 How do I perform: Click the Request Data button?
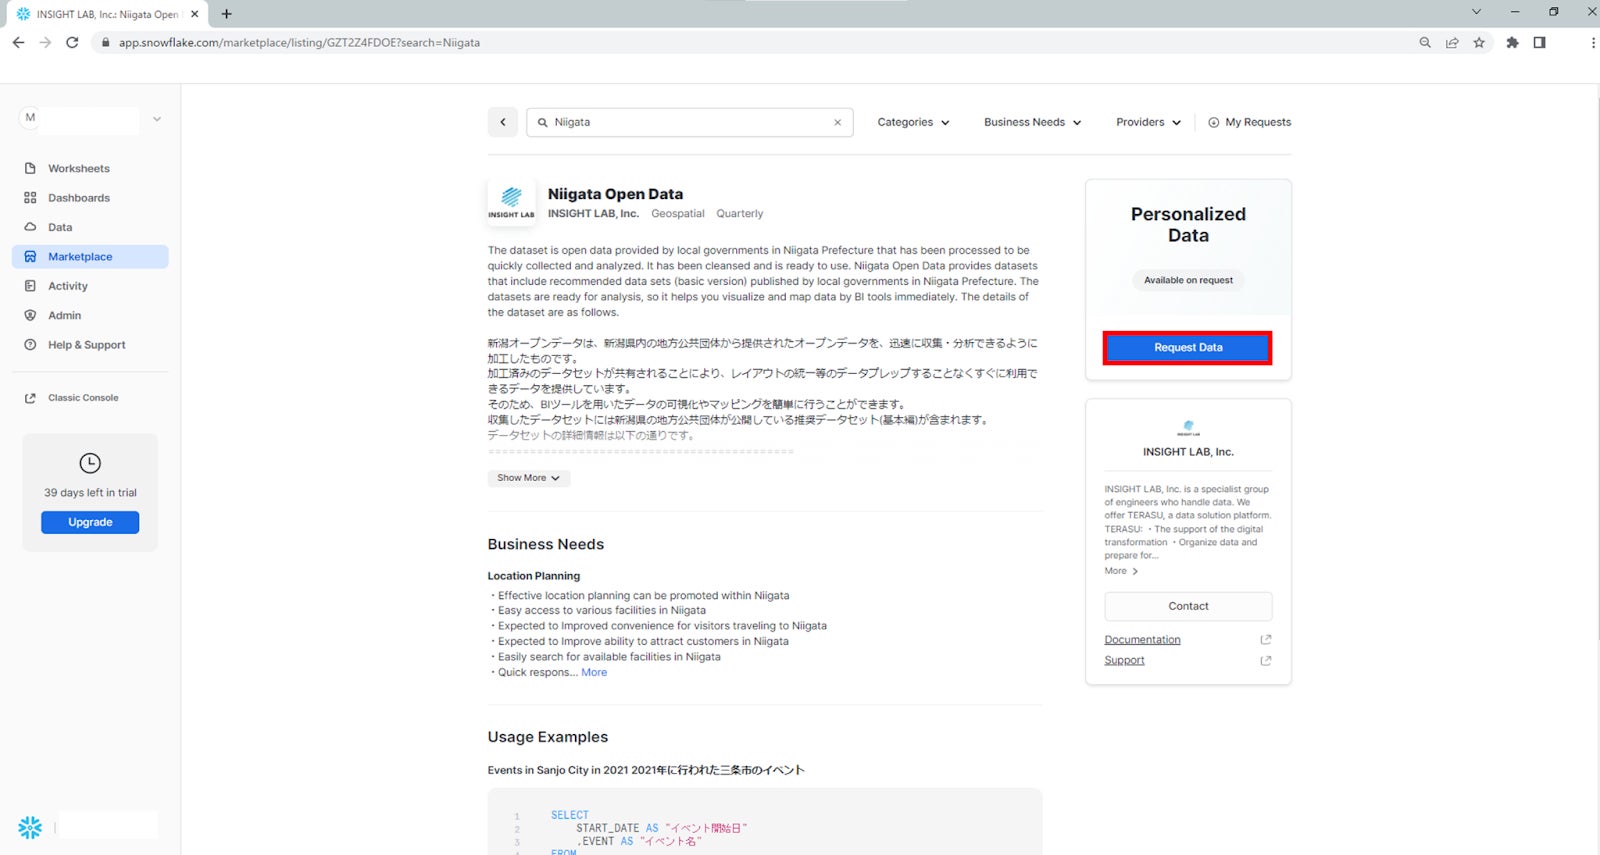1188,348
